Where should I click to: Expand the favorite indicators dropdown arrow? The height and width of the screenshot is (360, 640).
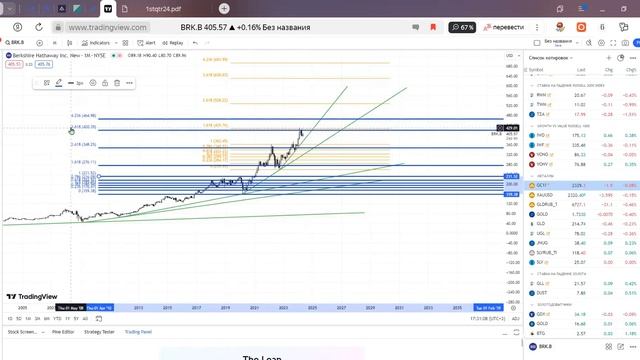[116, 43]
